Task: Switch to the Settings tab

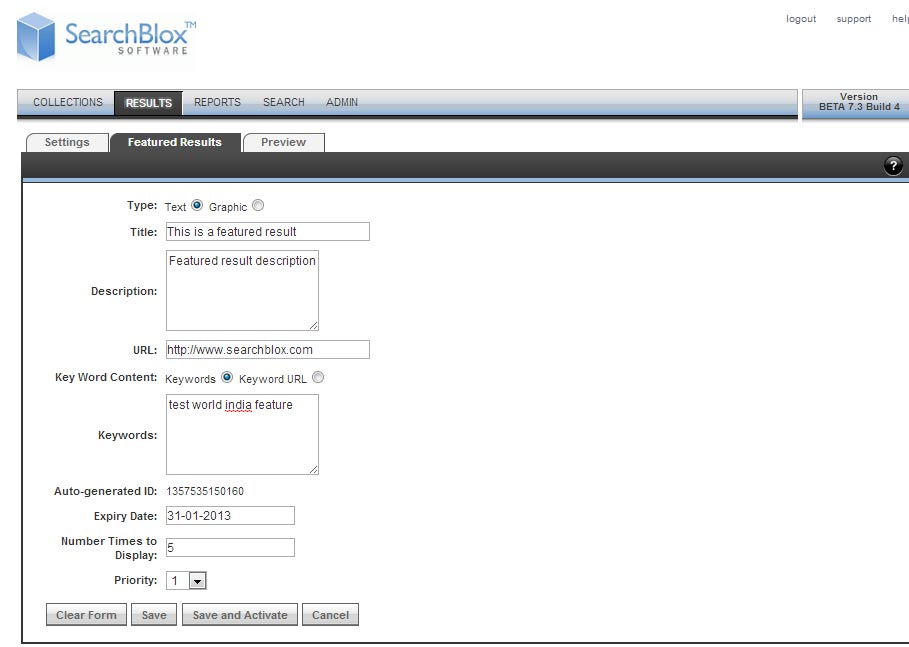Action: tap(67, 143)
